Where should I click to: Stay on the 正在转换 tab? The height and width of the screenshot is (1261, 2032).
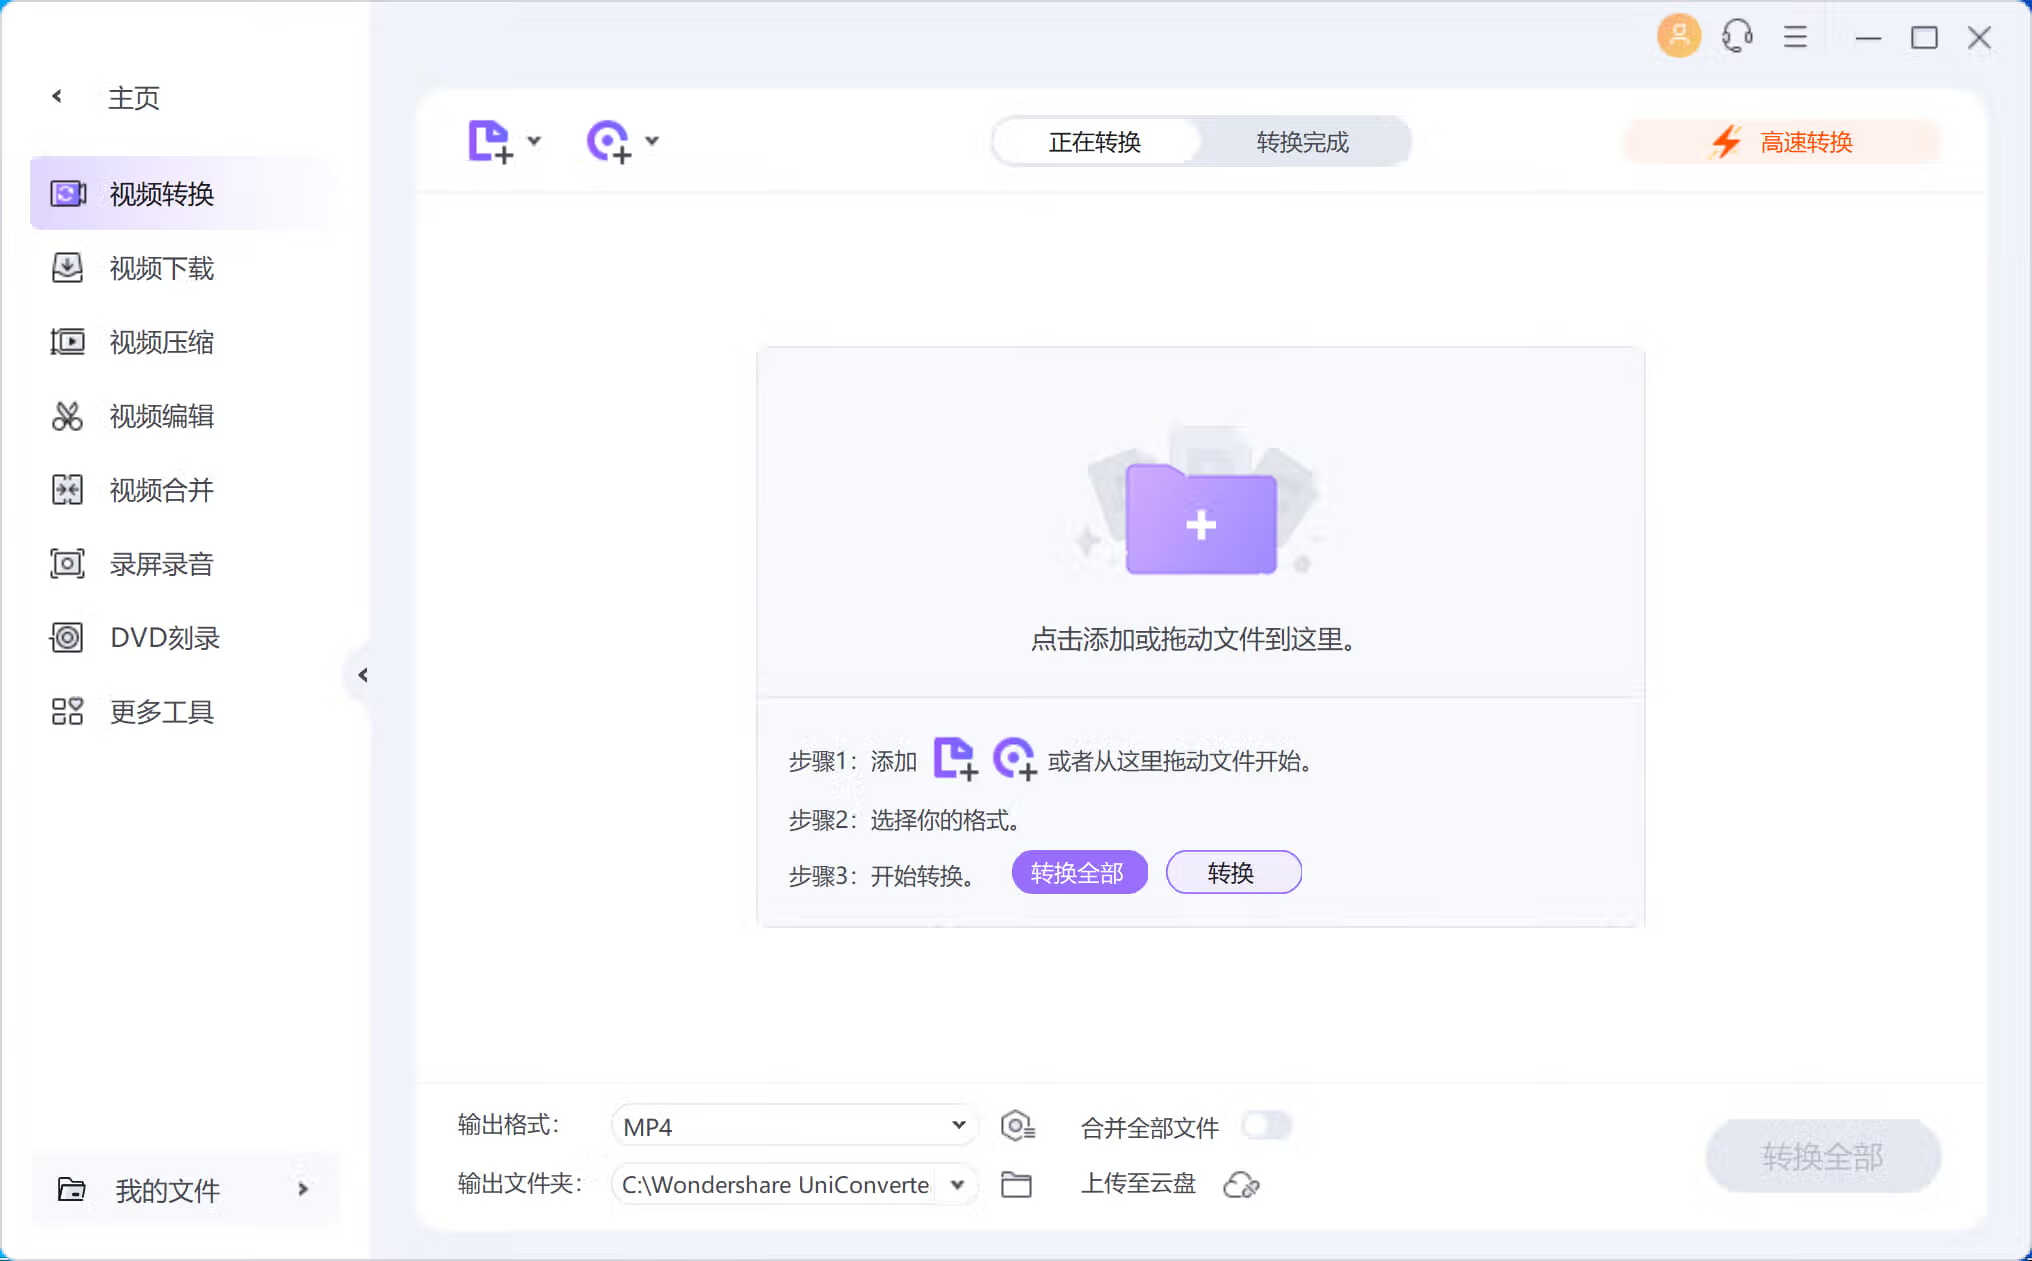click(1095, 141)
